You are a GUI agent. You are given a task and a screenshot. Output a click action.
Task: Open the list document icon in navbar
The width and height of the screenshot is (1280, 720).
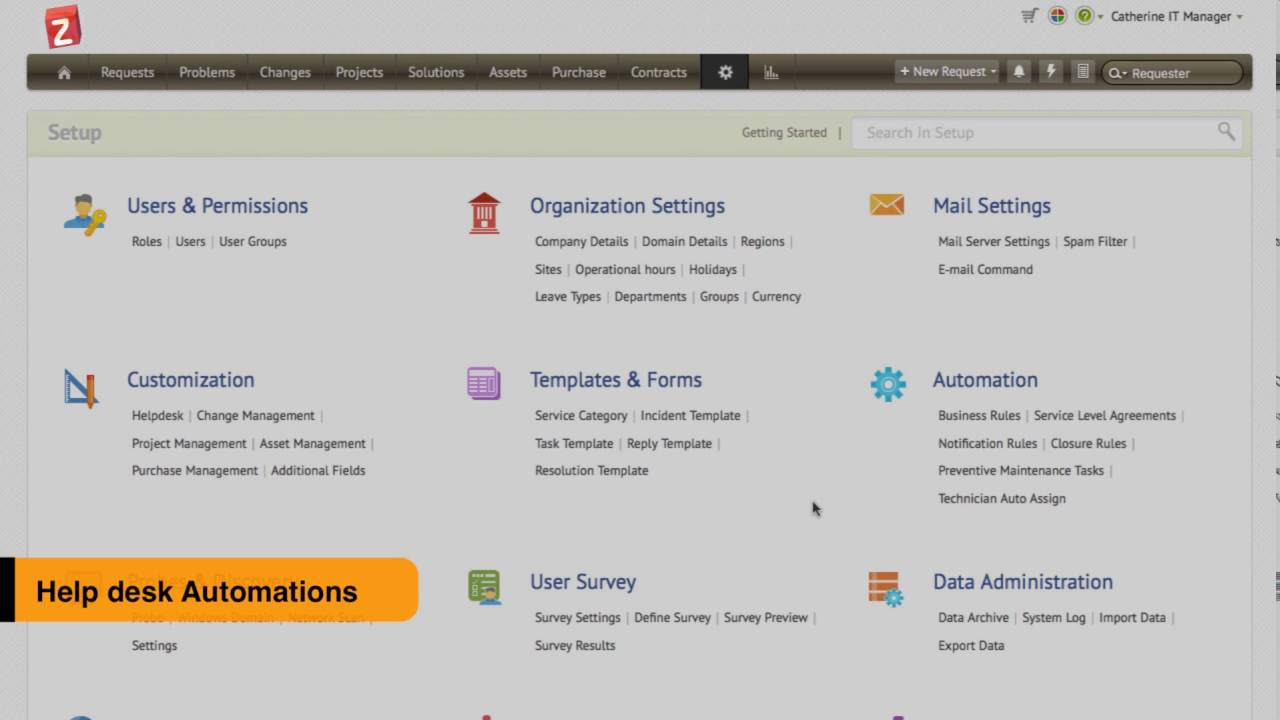[x=1082, y=72]
